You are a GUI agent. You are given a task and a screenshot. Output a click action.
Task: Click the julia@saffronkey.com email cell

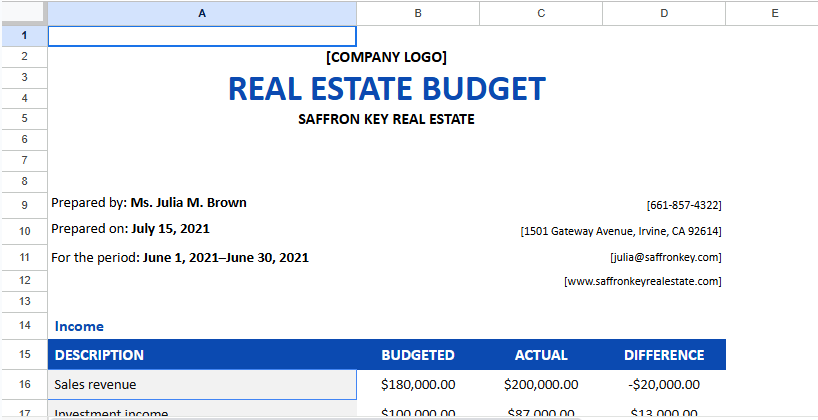point(666,257)
